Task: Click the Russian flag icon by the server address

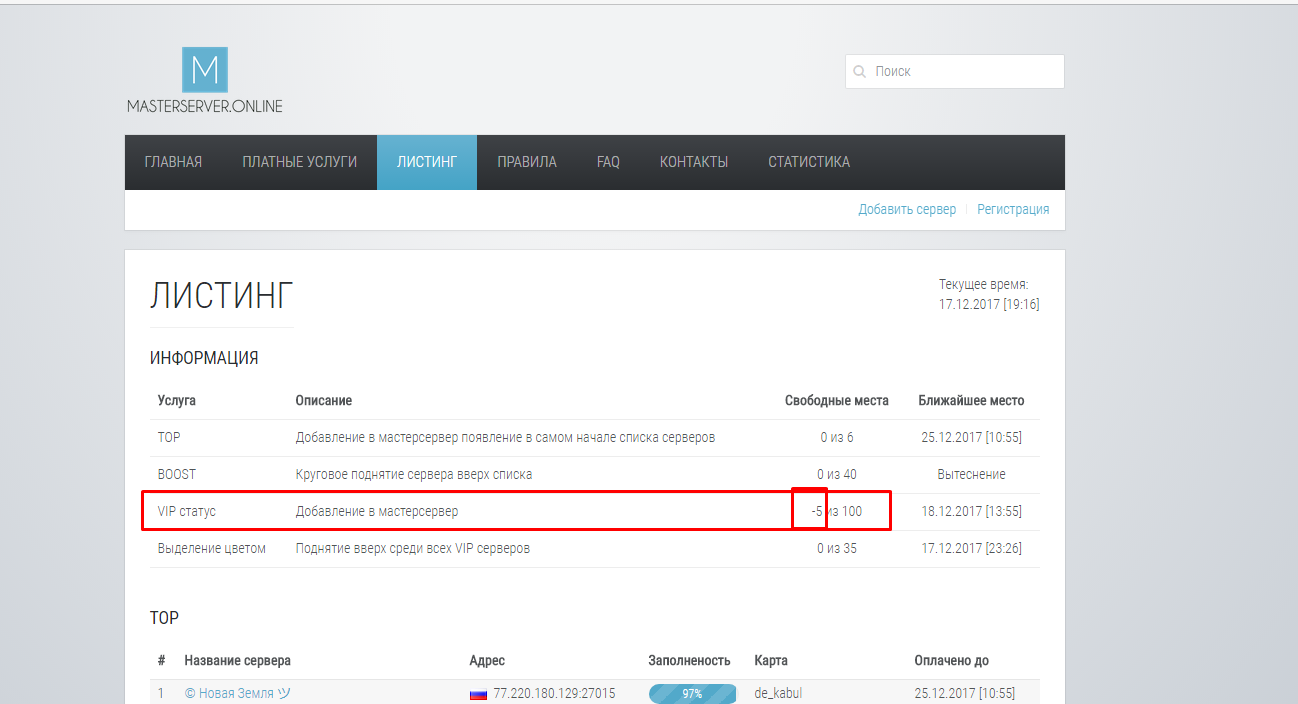Action: tap(478, 694)
